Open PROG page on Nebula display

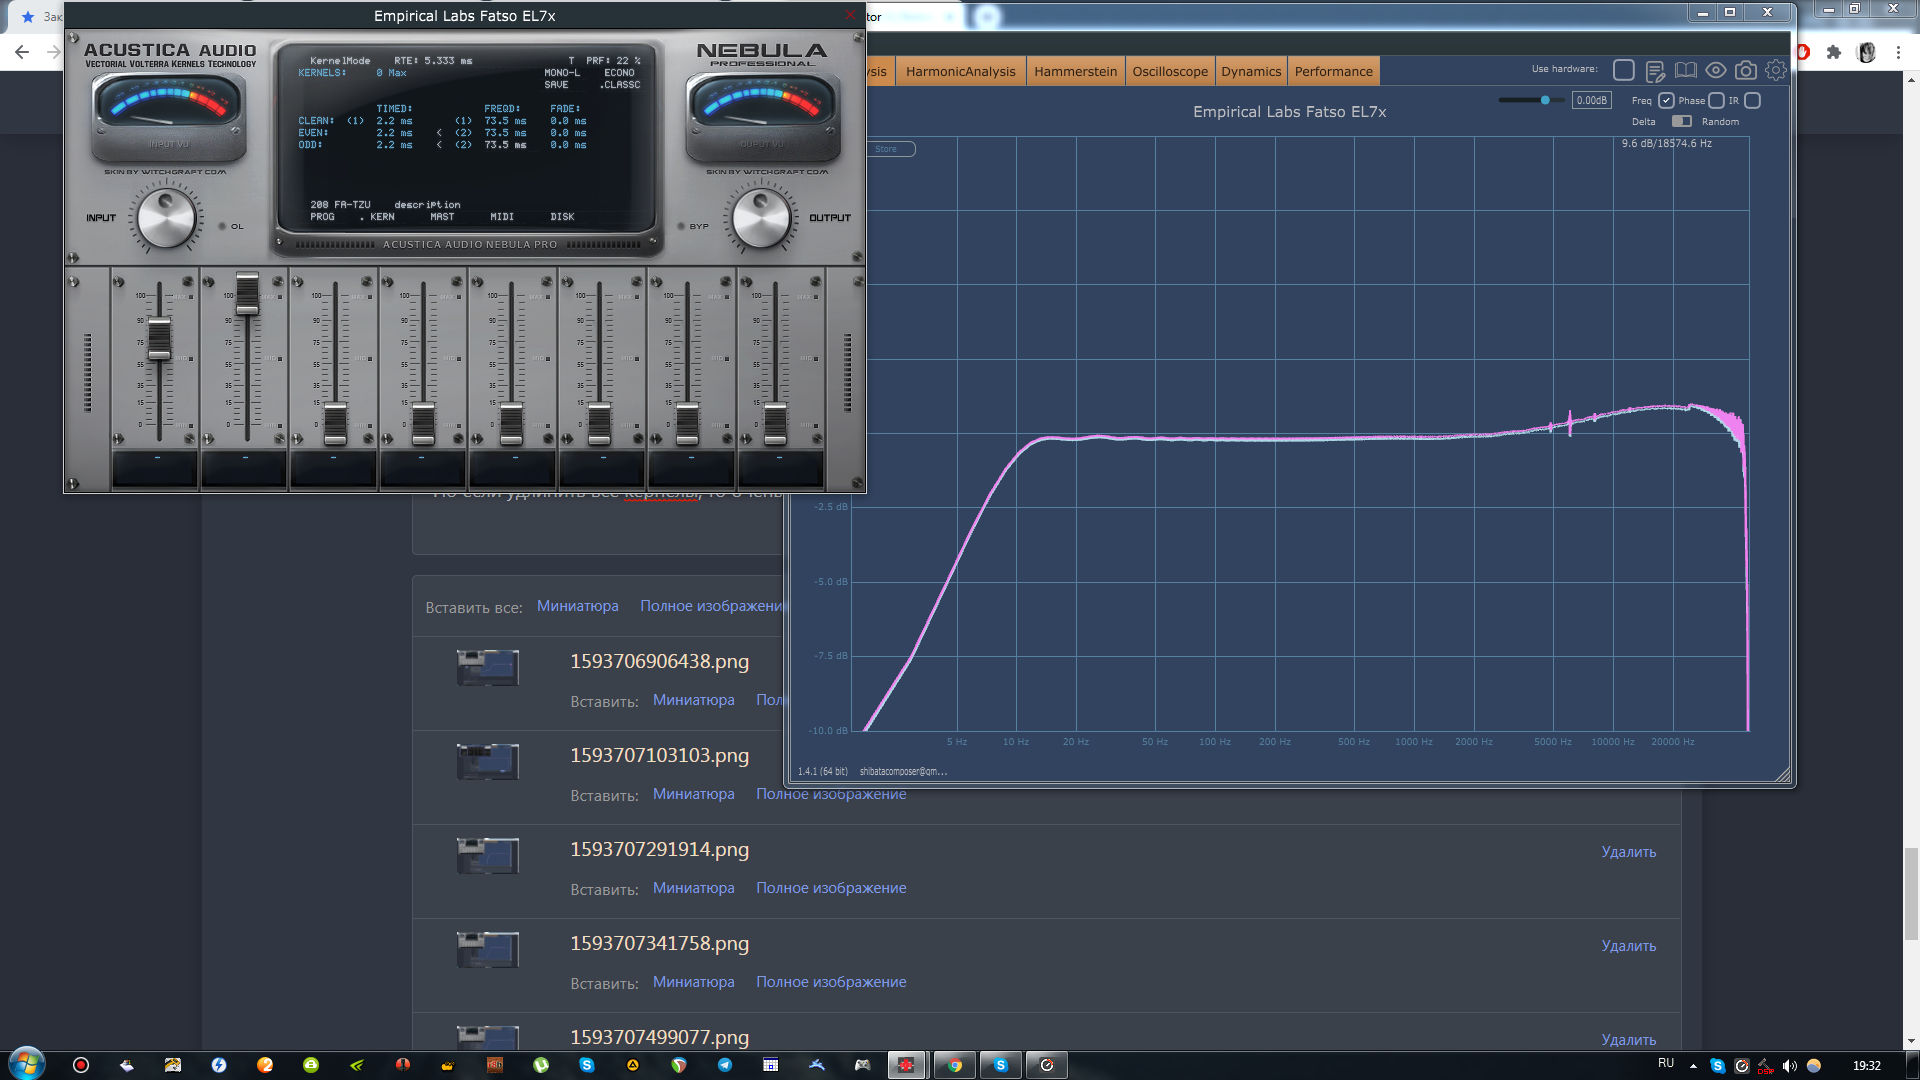322,217
